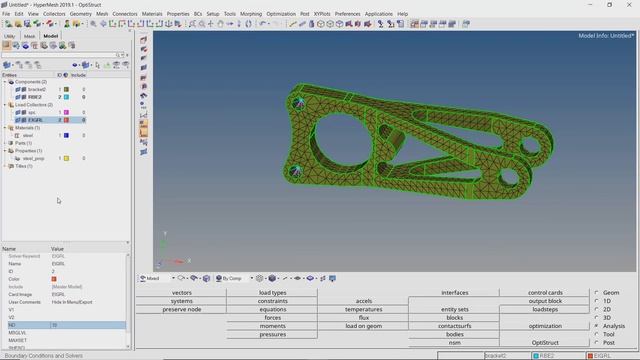
Task: Select the Analysis panel page radio button
Action: coord(597,326)
